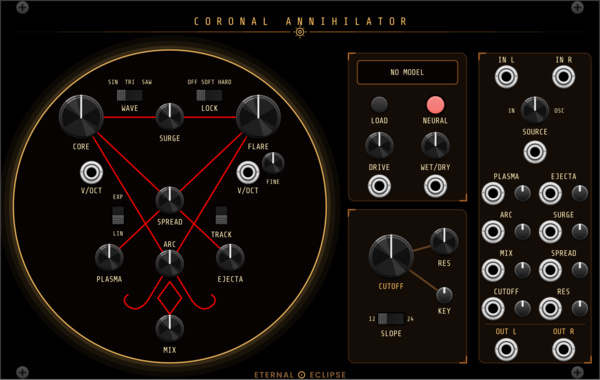
Task: Click the SURGE CV input jack
Action: tap(550, 232)
